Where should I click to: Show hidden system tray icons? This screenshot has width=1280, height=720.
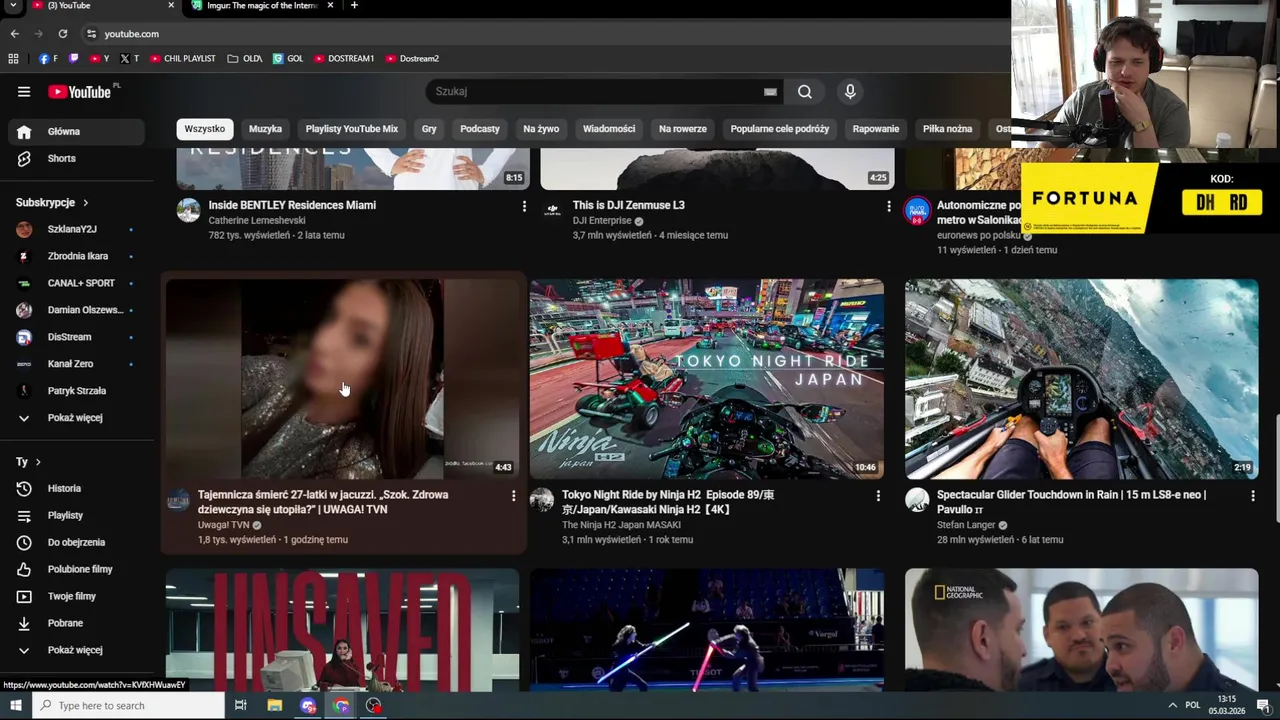pyautogui.click(x=1172, y=705)
